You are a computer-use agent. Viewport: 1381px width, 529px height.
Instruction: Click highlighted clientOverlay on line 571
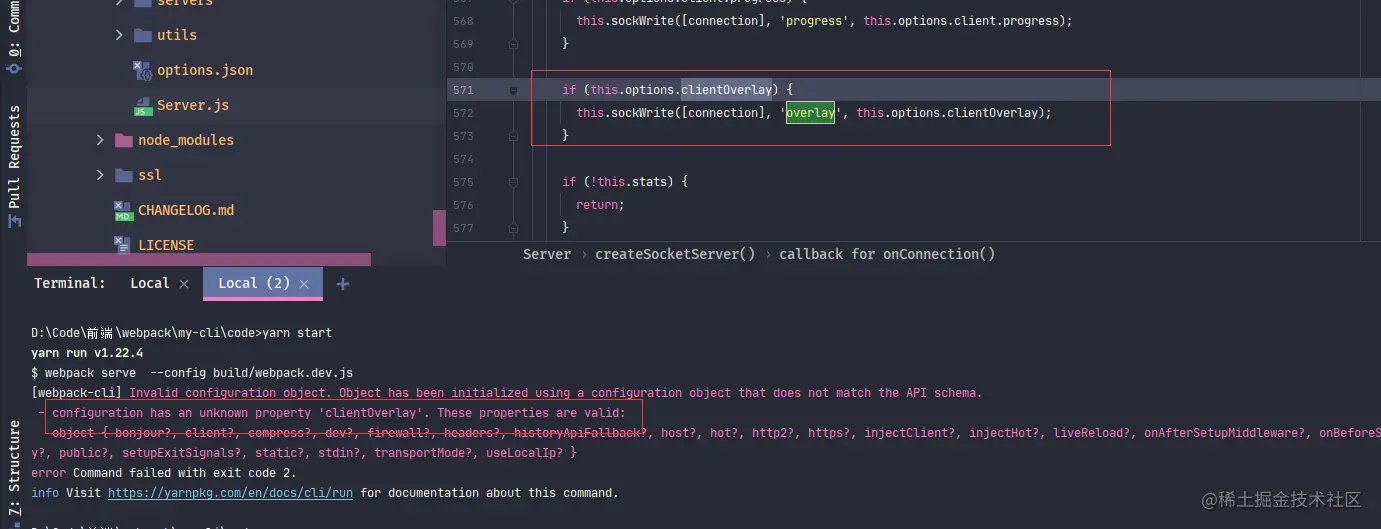click(726, 90)
